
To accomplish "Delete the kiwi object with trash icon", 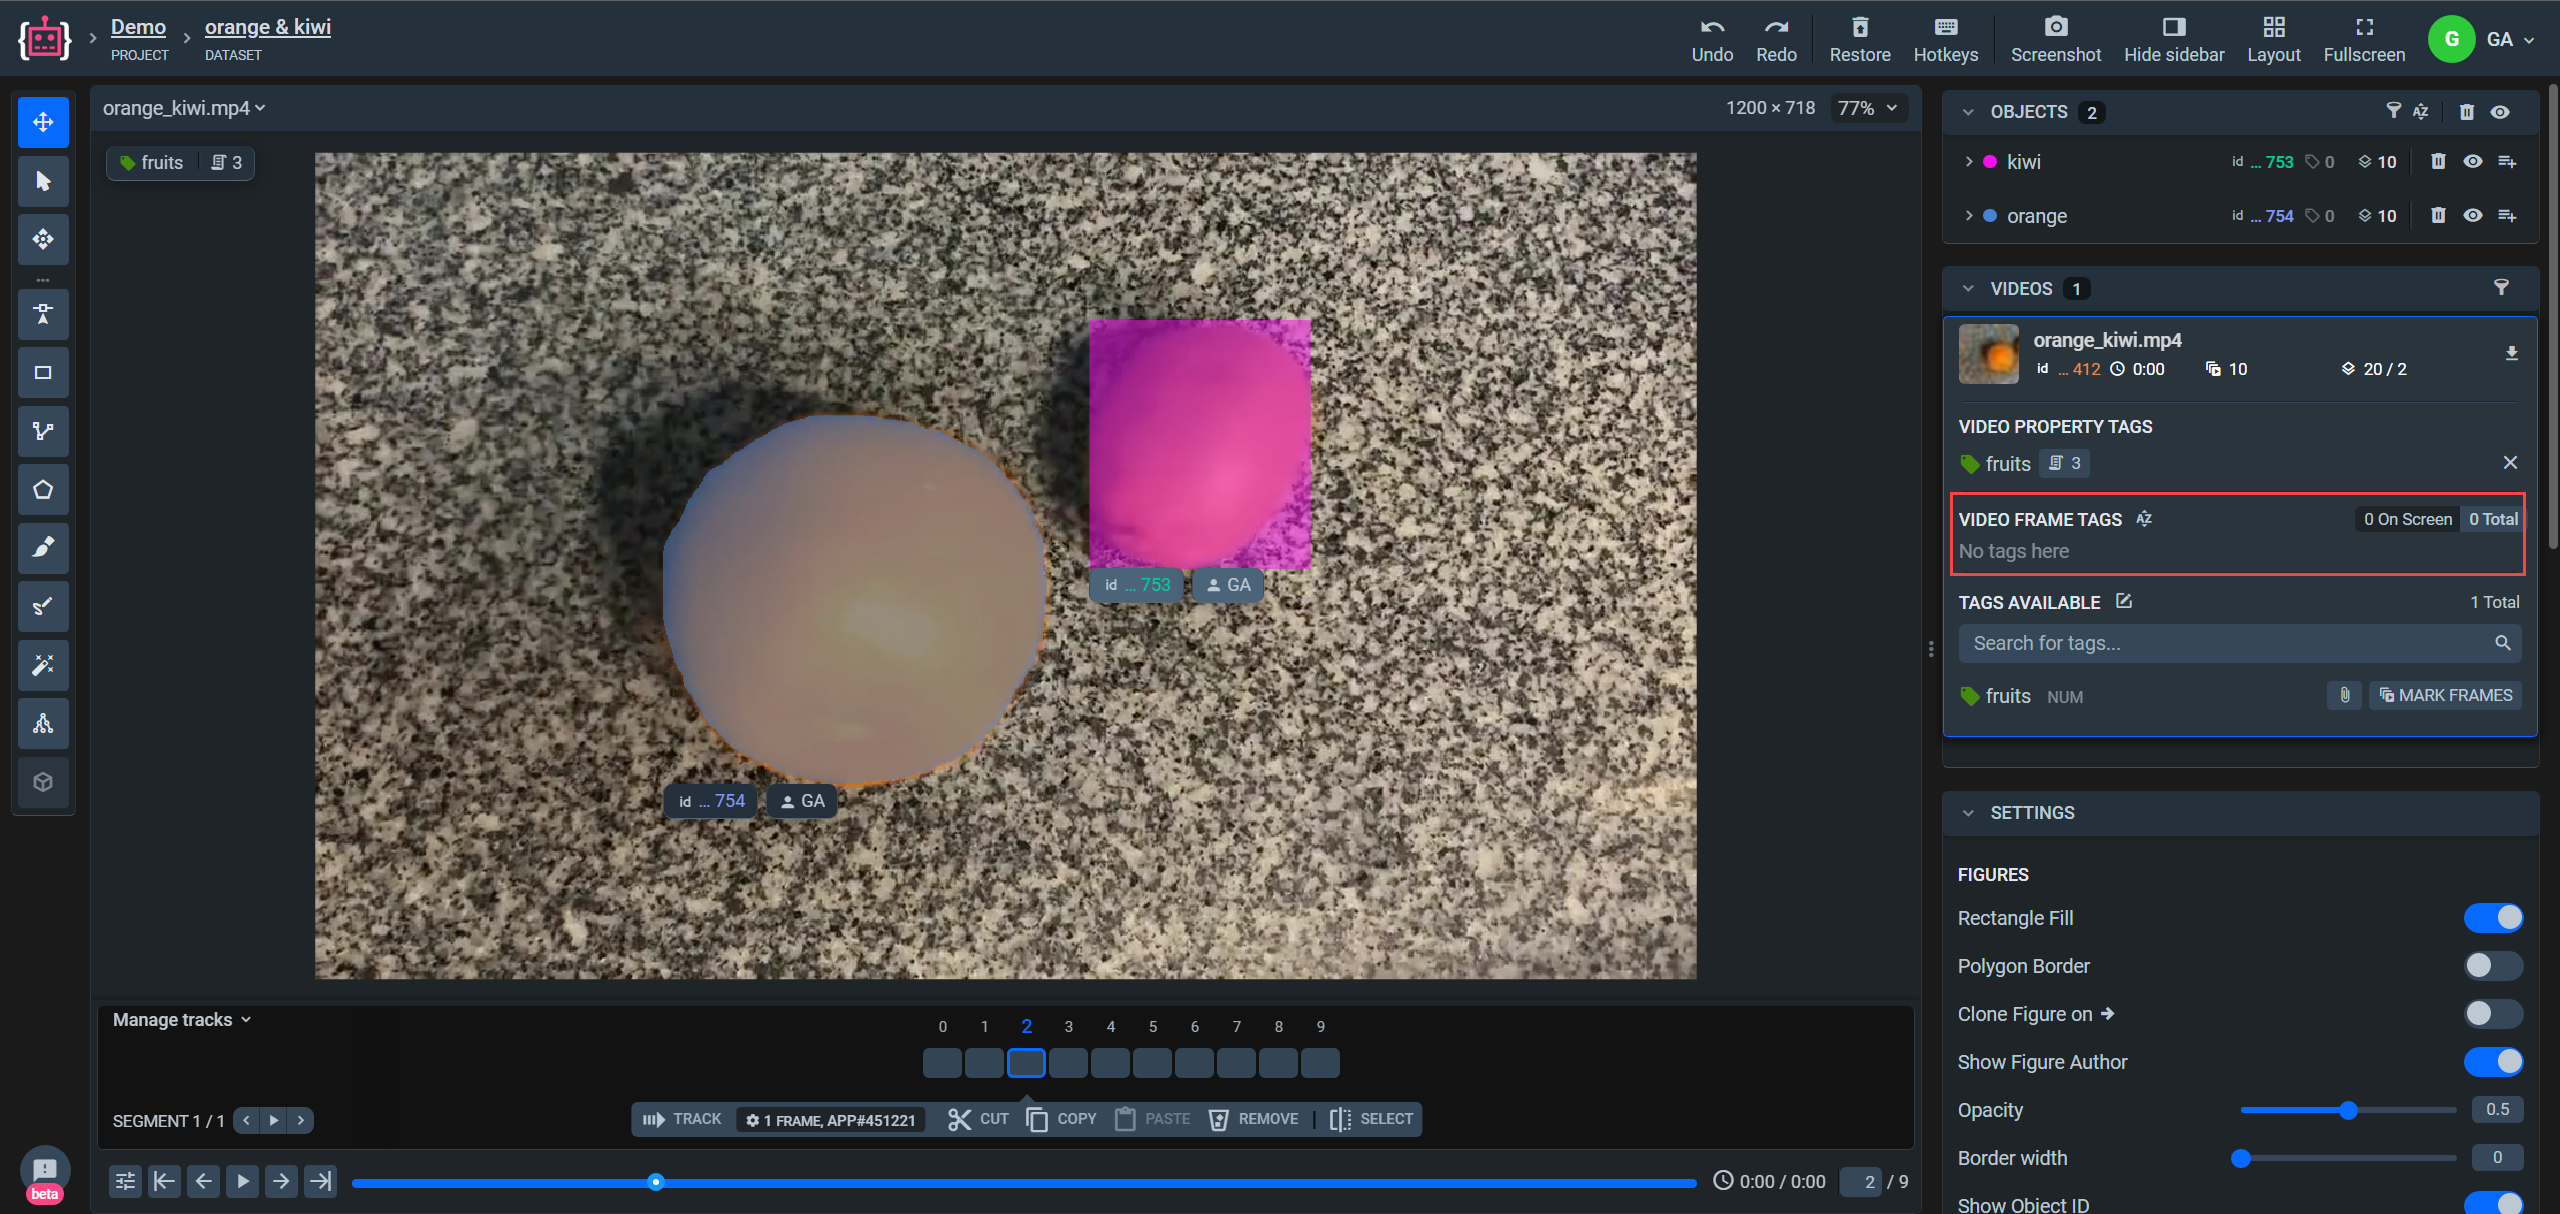I will (2438, 161).
